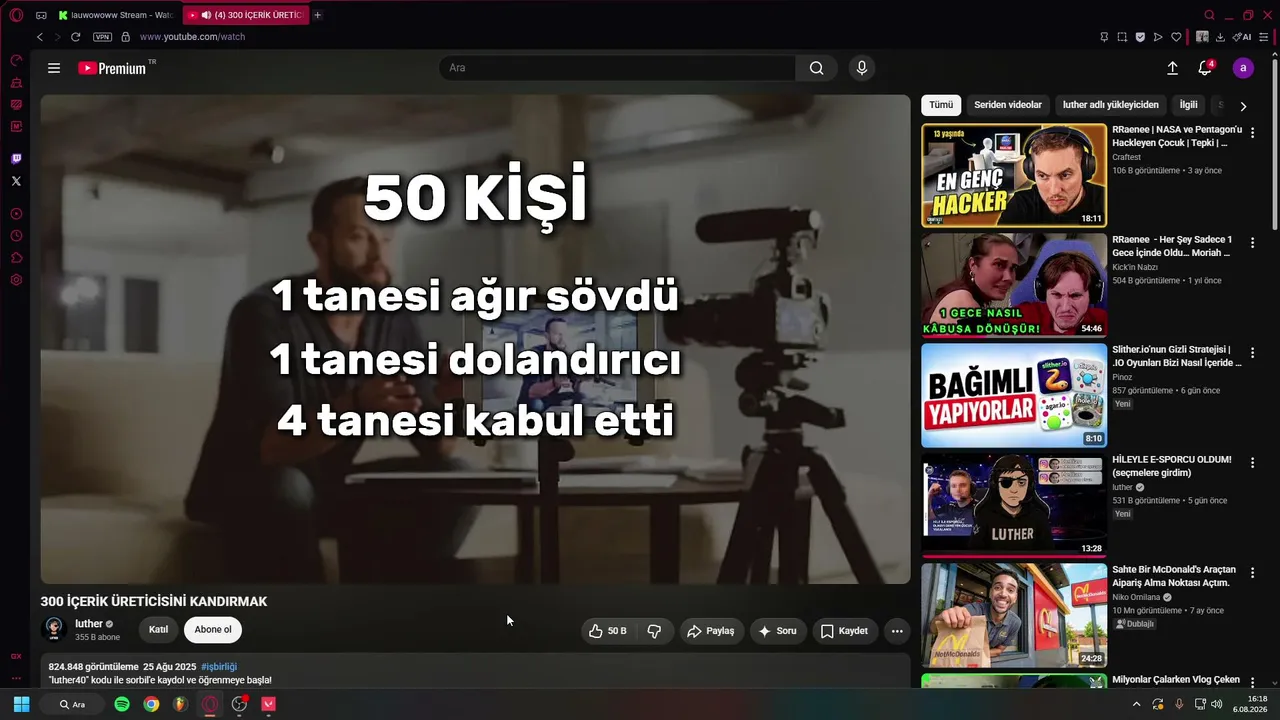The height and width of the screenshot is (720, 1280).
Task: Switch to the lauwowoww Stream tab
Action: tap(115, 15)
